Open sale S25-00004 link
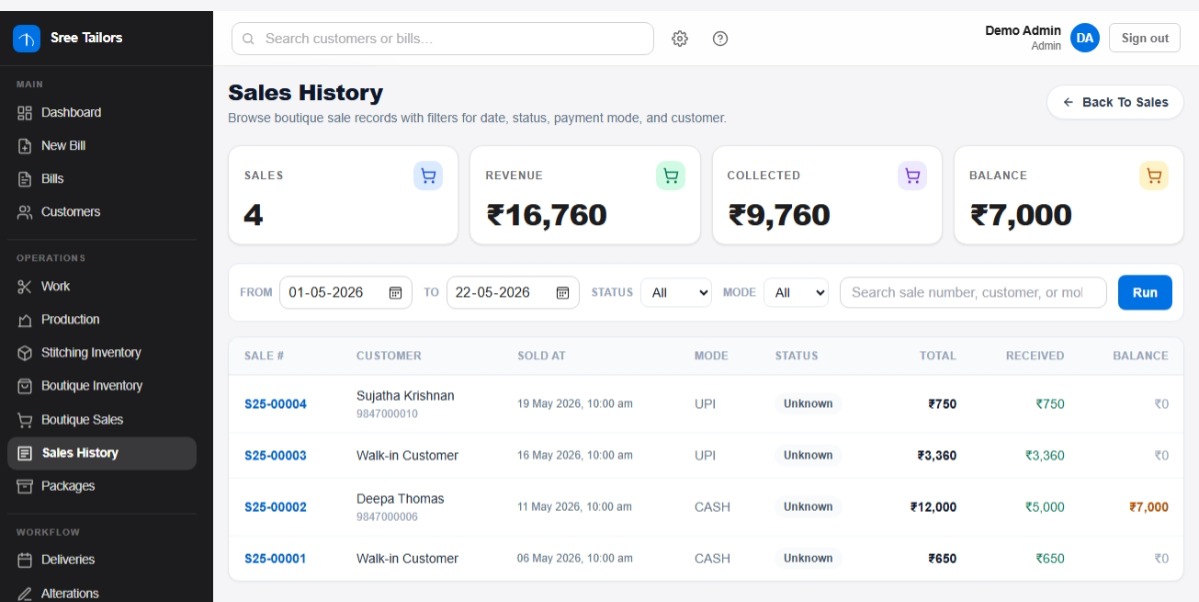Viewport: 1199px width, 602px height. 275,404
